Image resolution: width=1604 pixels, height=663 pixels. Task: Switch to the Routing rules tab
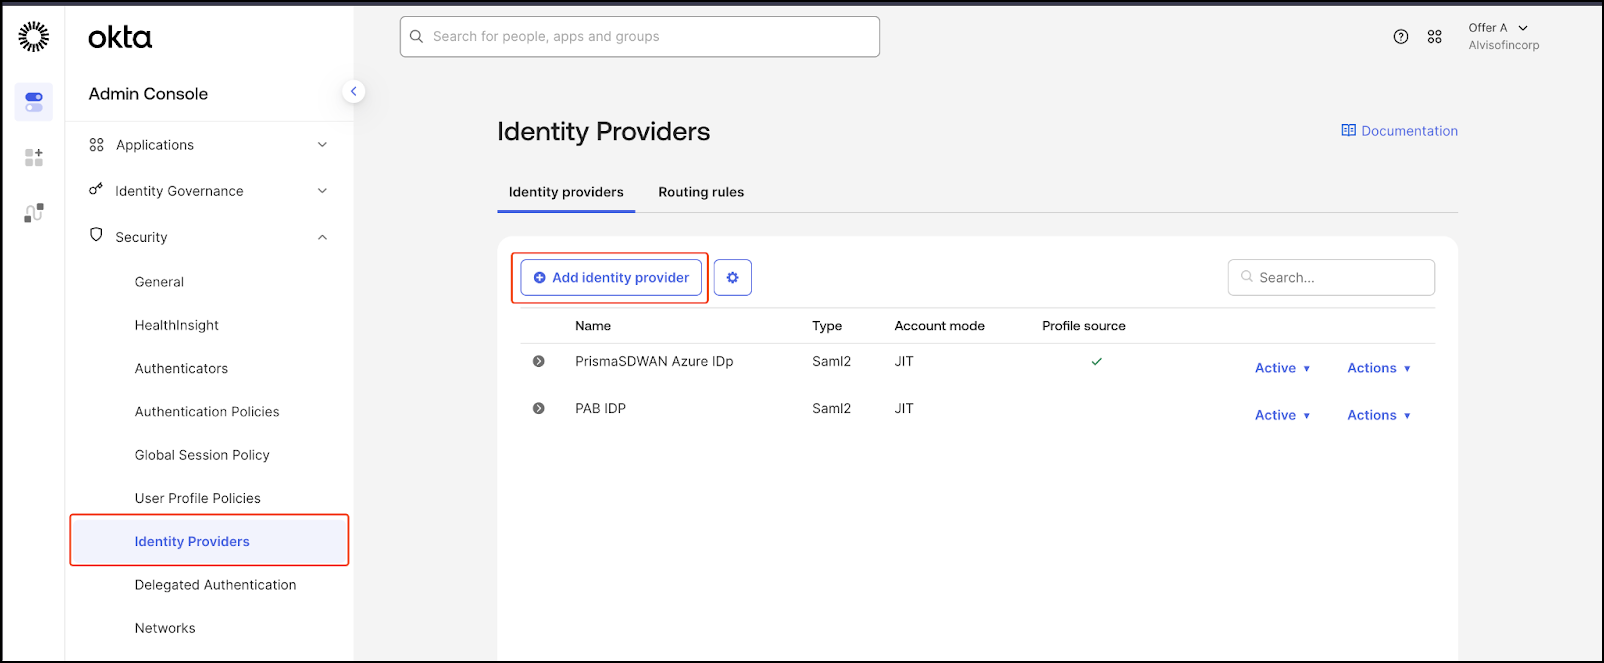[700, 192]
